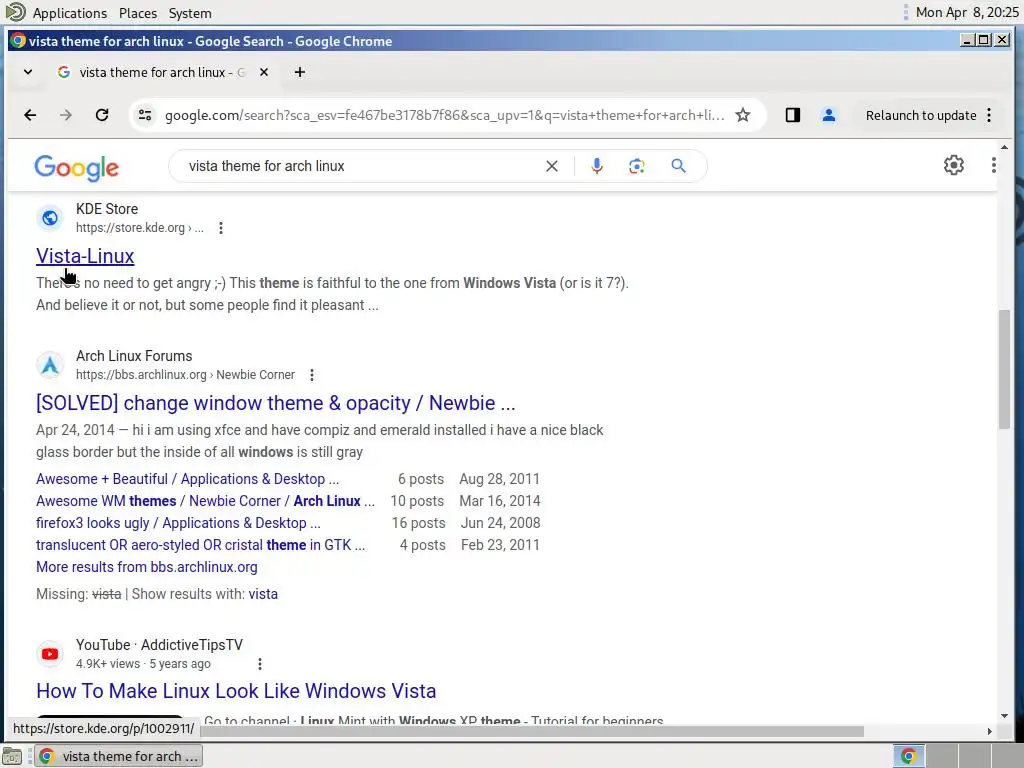1024x768 pixels.
Task: View site information icon in address bar
Action: click(x=145, y=116)
